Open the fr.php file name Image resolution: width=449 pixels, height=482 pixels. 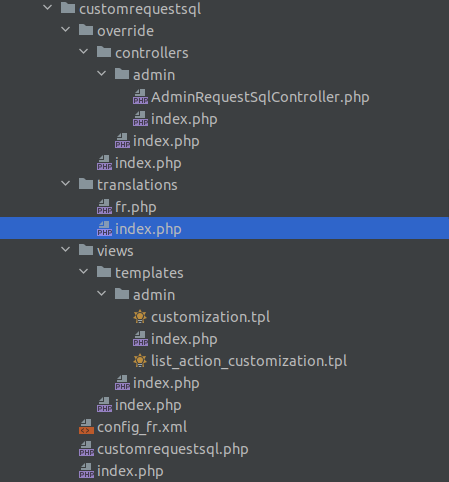pos(136,207)
